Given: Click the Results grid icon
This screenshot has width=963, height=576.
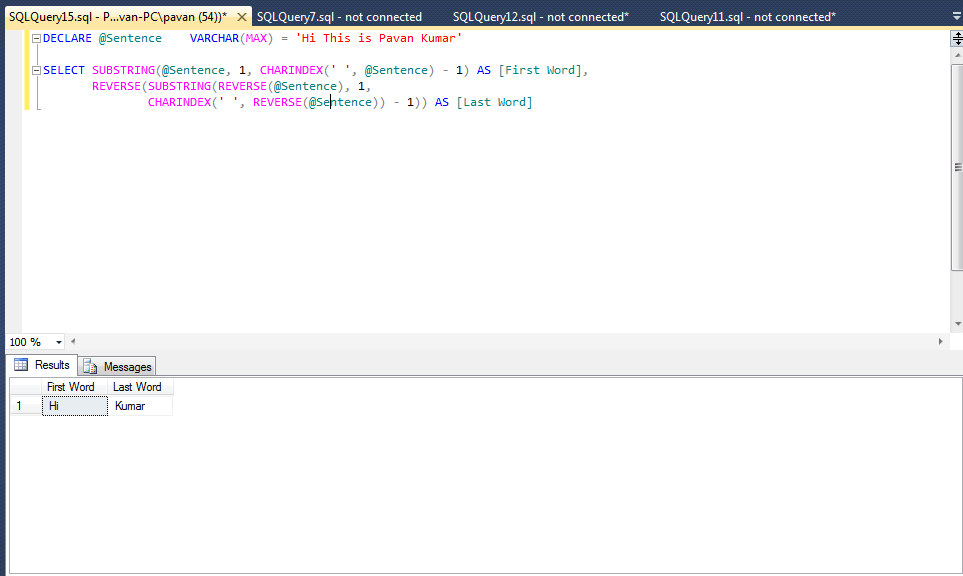Looking at the screenshot, I should tap(22, 365).
